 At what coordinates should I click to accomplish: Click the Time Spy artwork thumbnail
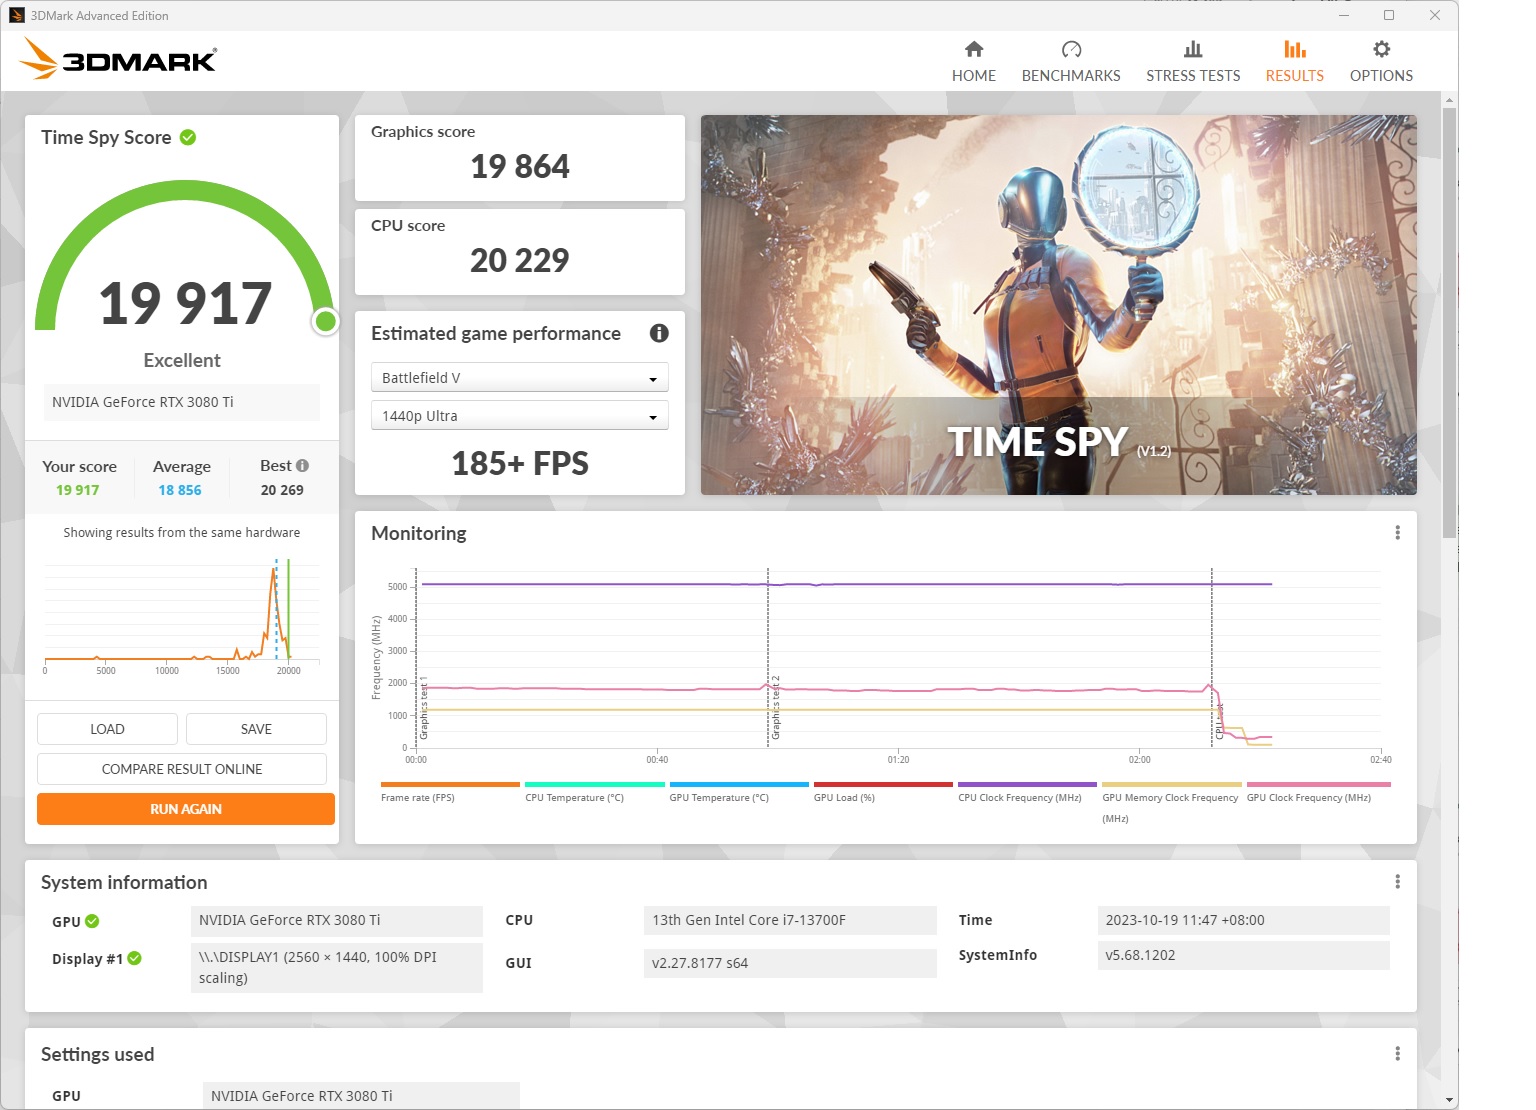[x=1058, y=305]
